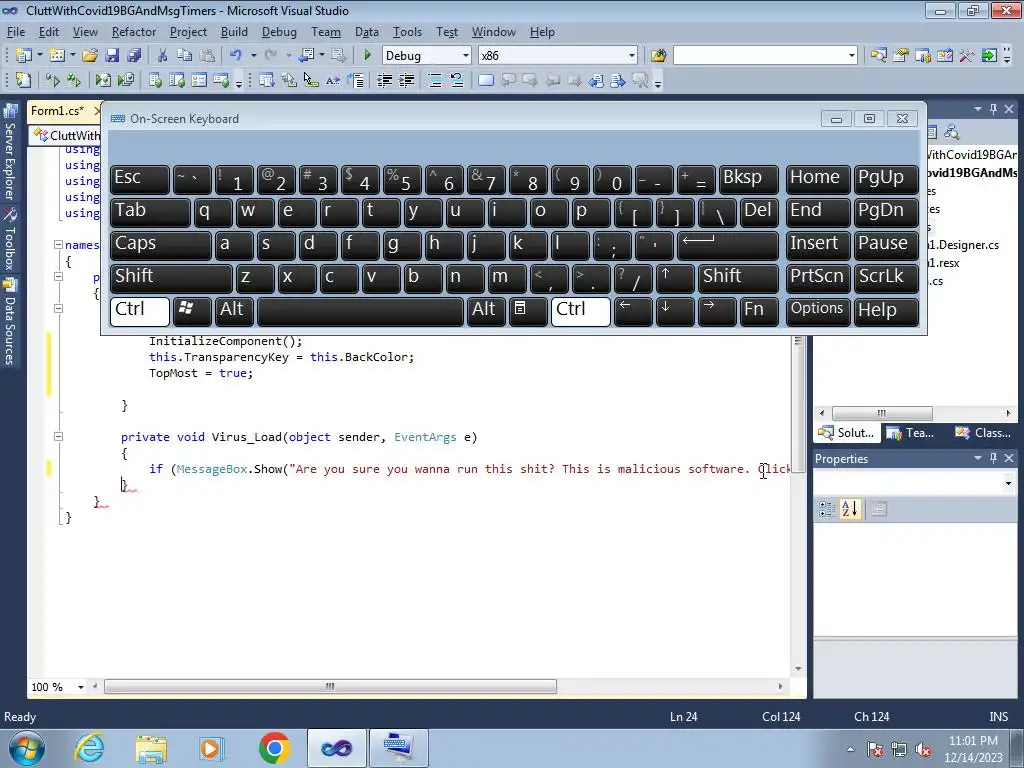Click the Find in Files icon
The width and height of the screenshot is (1024, 768).
[x=658, y=56]
